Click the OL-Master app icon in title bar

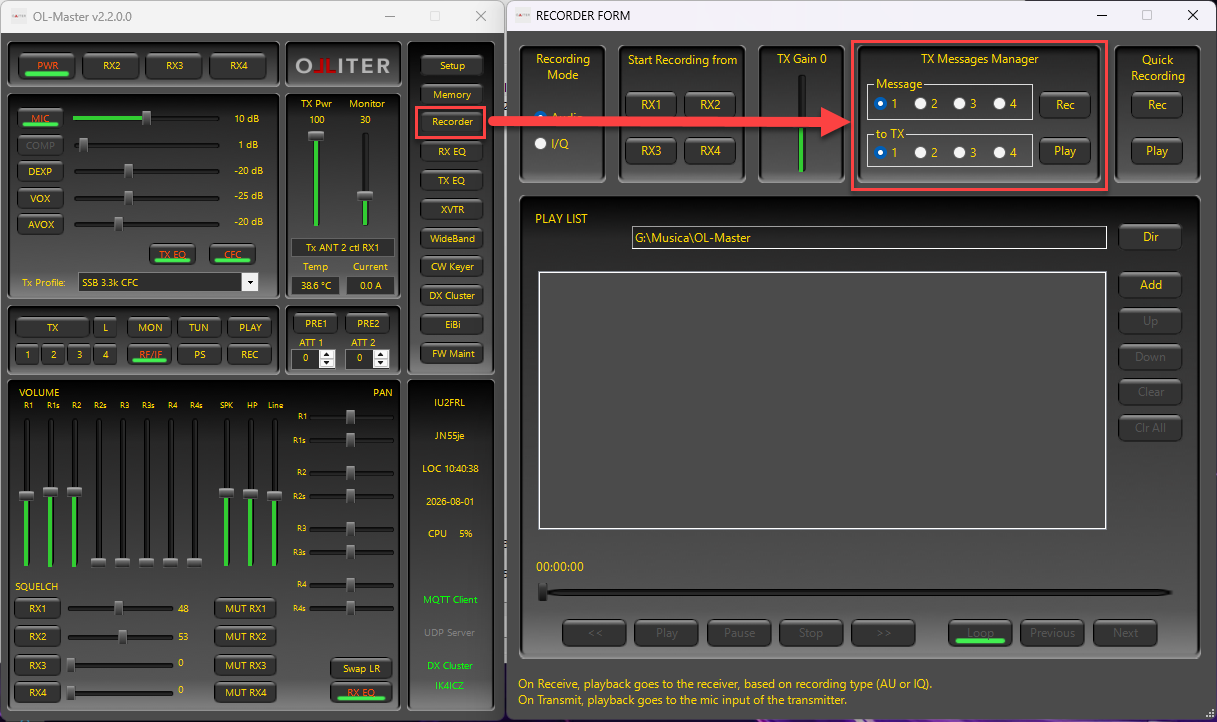pos(18,16)
